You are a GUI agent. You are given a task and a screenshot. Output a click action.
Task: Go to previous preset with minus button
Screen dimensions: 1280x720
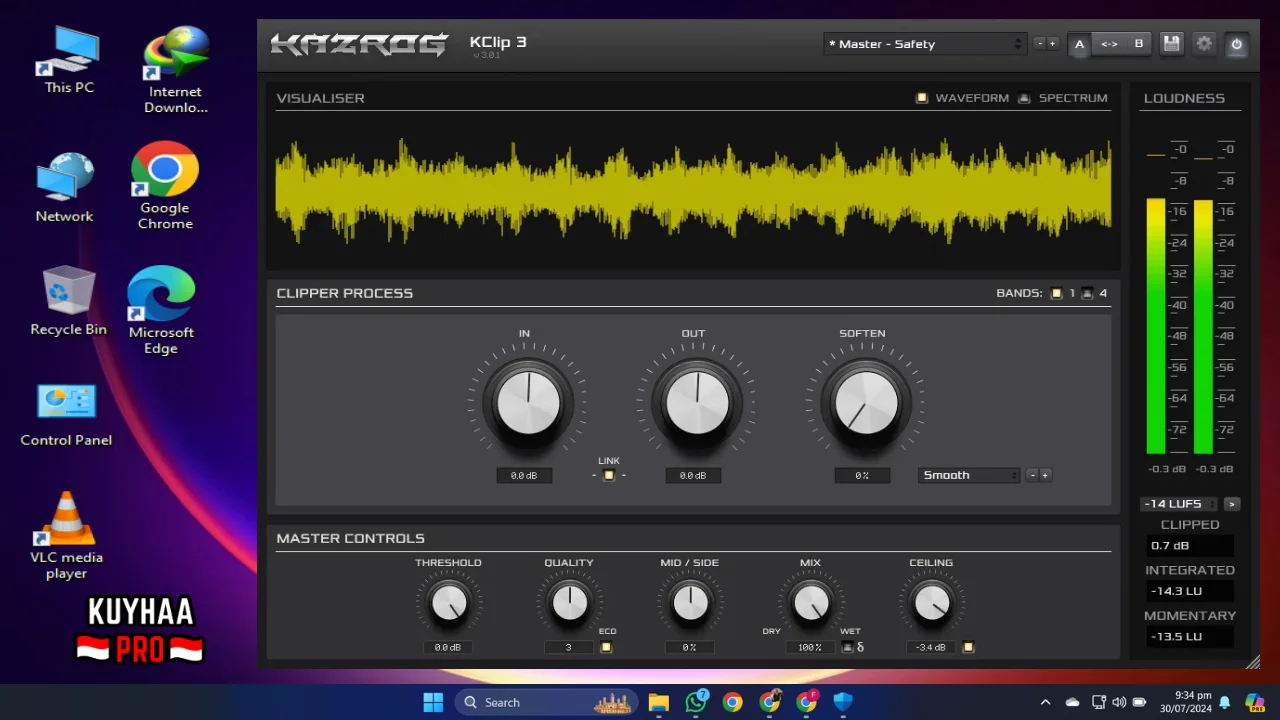click(x=1040, y=44)
